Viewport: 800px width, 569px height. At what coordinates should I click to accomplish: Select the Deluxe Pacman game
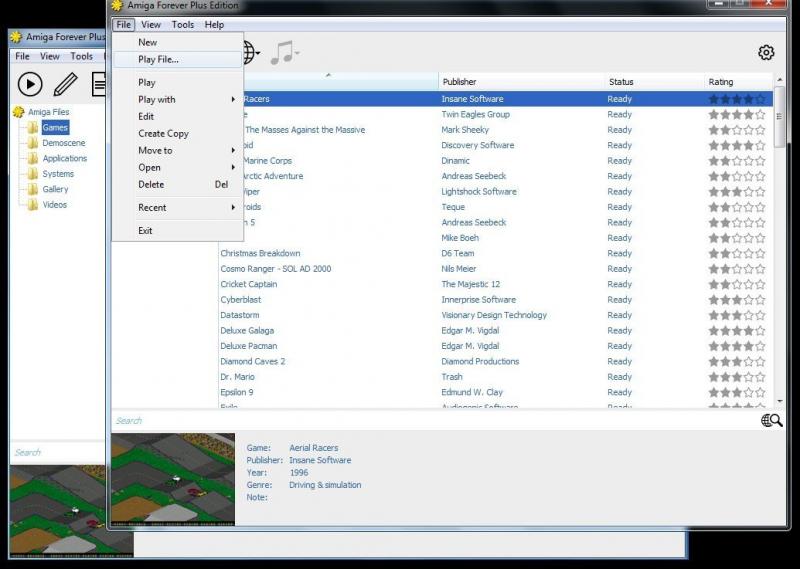click(x=495, y=346)
